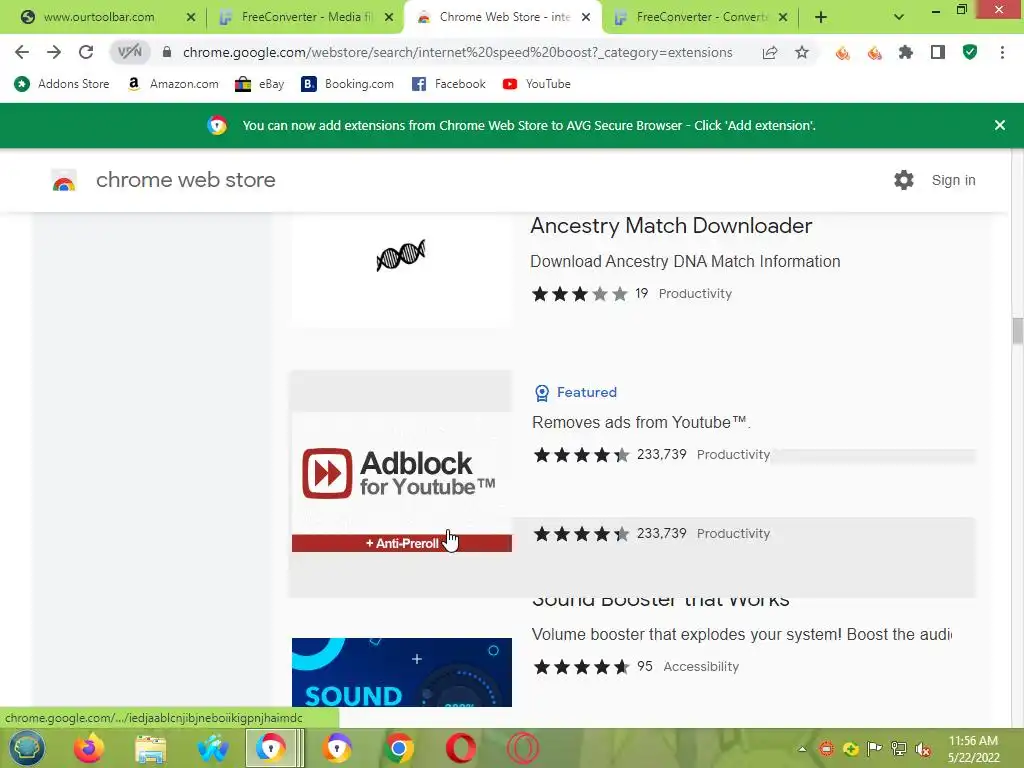
Task: Click the AVG green shield icon
Action: click(970, 52)
